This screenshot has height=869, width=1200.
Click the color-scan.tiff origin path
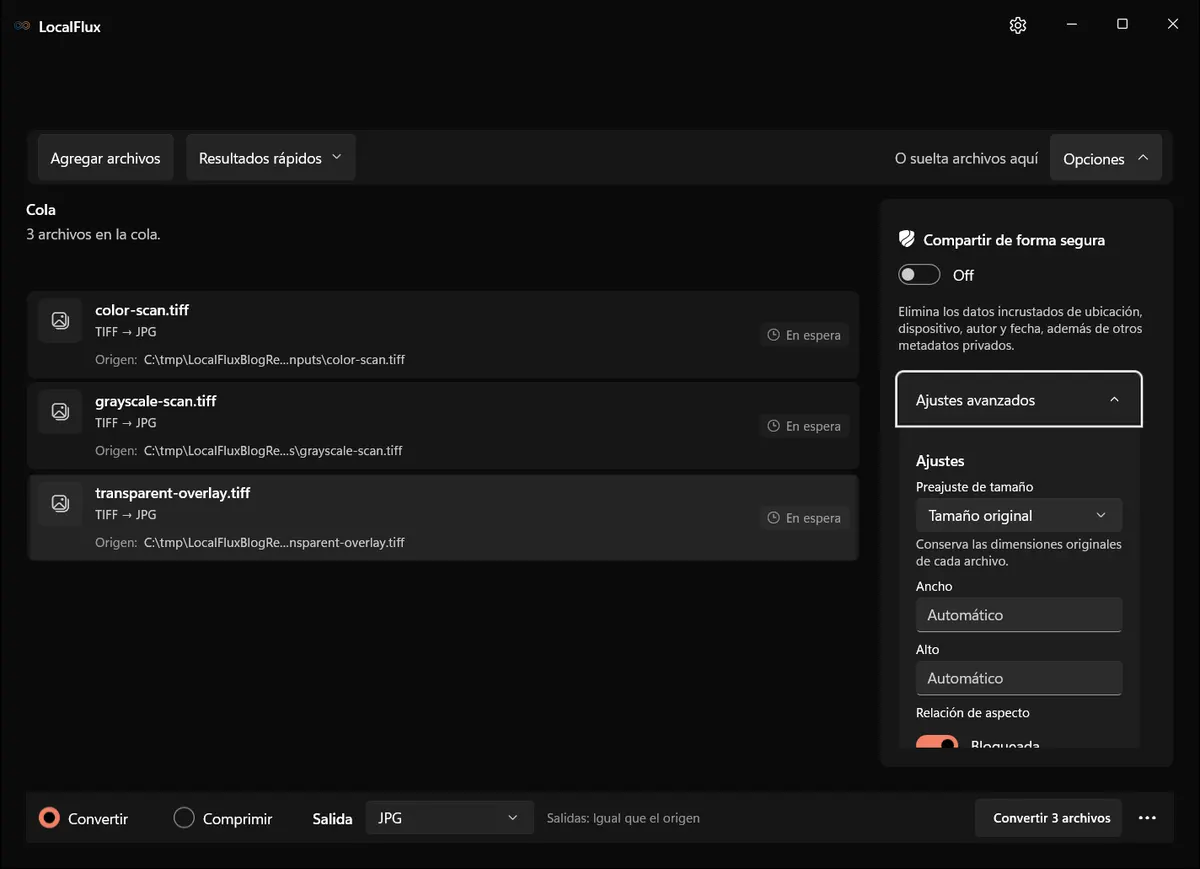pyautogui.click(x=274, y=359)
